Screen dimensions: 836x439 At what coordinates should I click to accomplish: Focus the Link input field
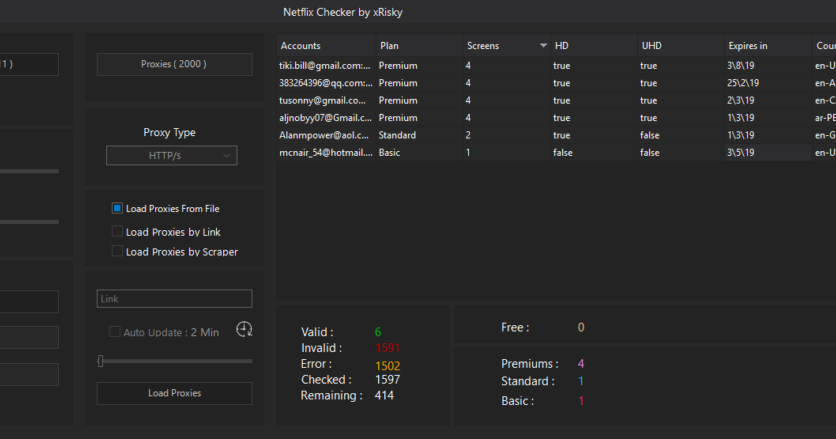174,299
